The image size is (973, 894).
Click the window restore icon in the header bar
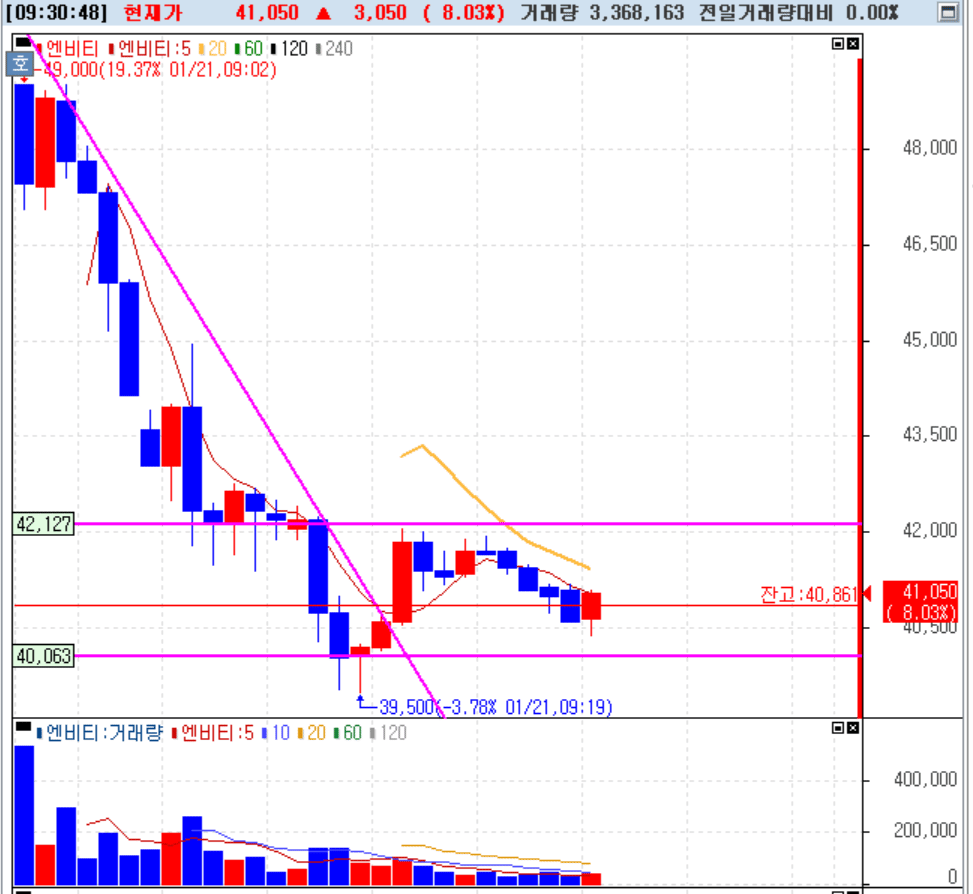click(x=948, y=12)
